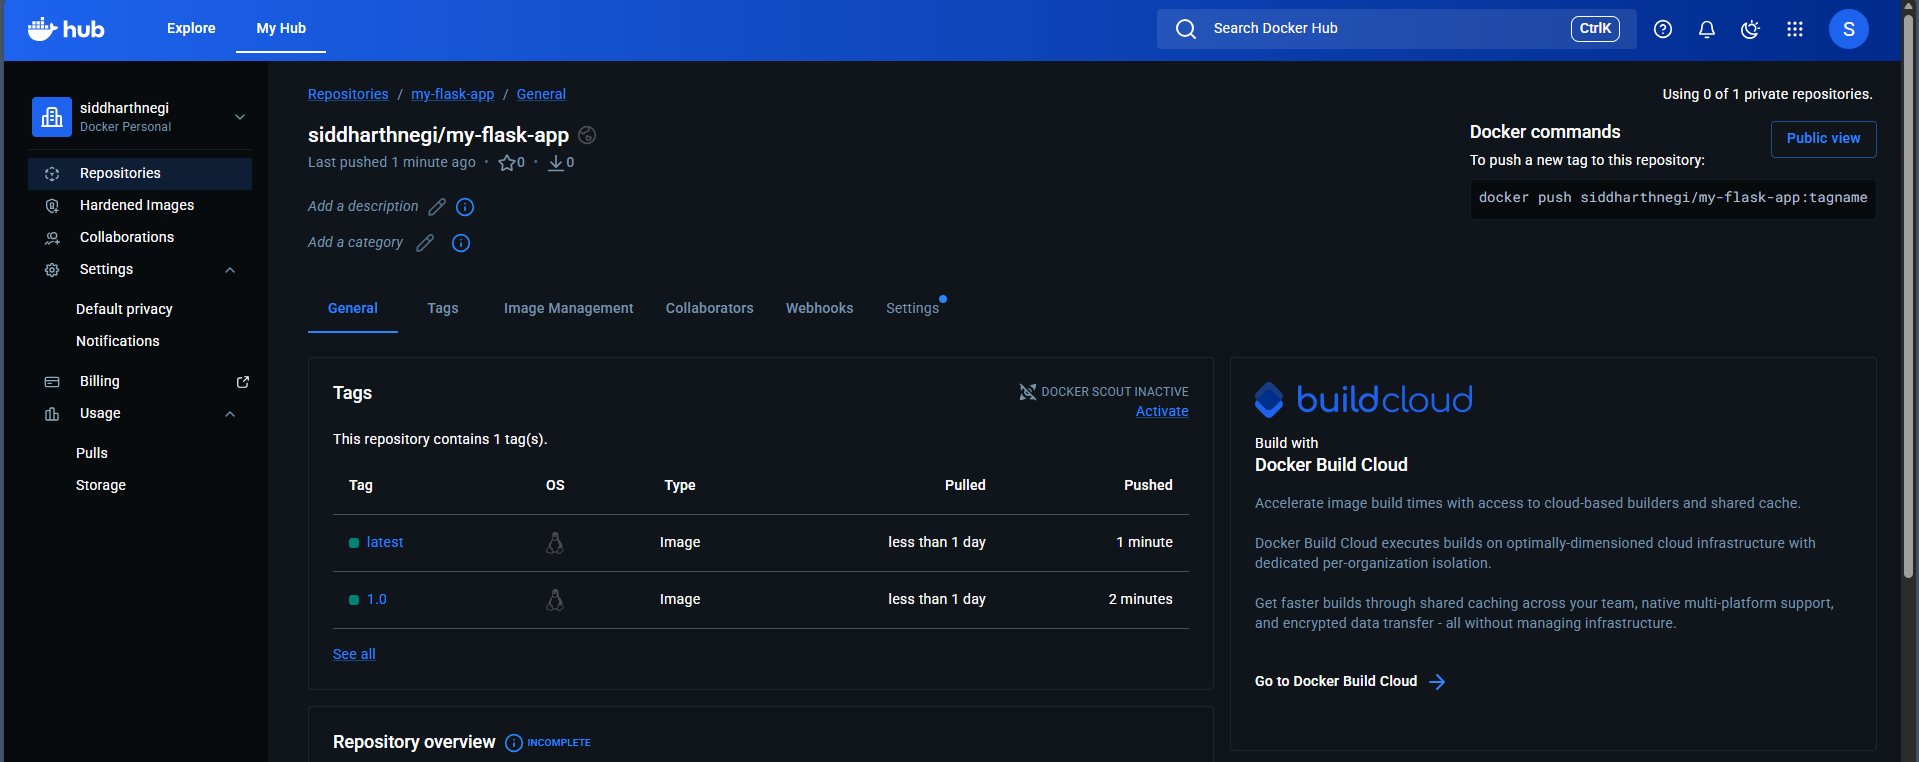Click the Public view button
Viewport: 1919px width, 762px height.
1822,139
